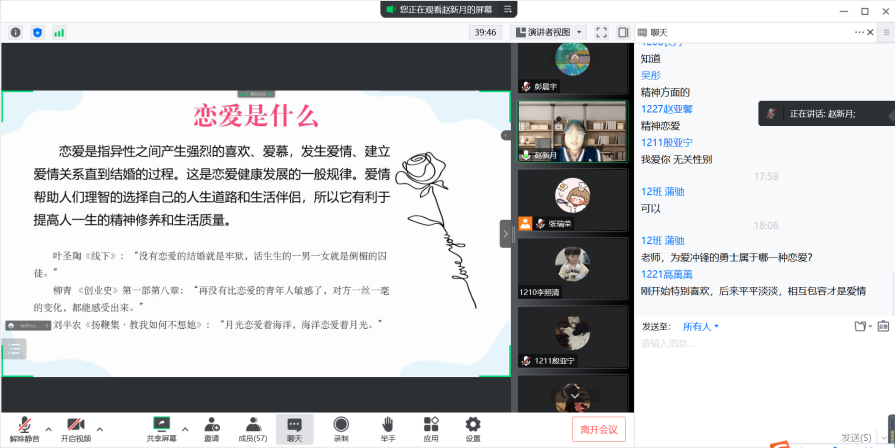Open the 成员(57) members list
895x448 pixels.
[253, 430]
